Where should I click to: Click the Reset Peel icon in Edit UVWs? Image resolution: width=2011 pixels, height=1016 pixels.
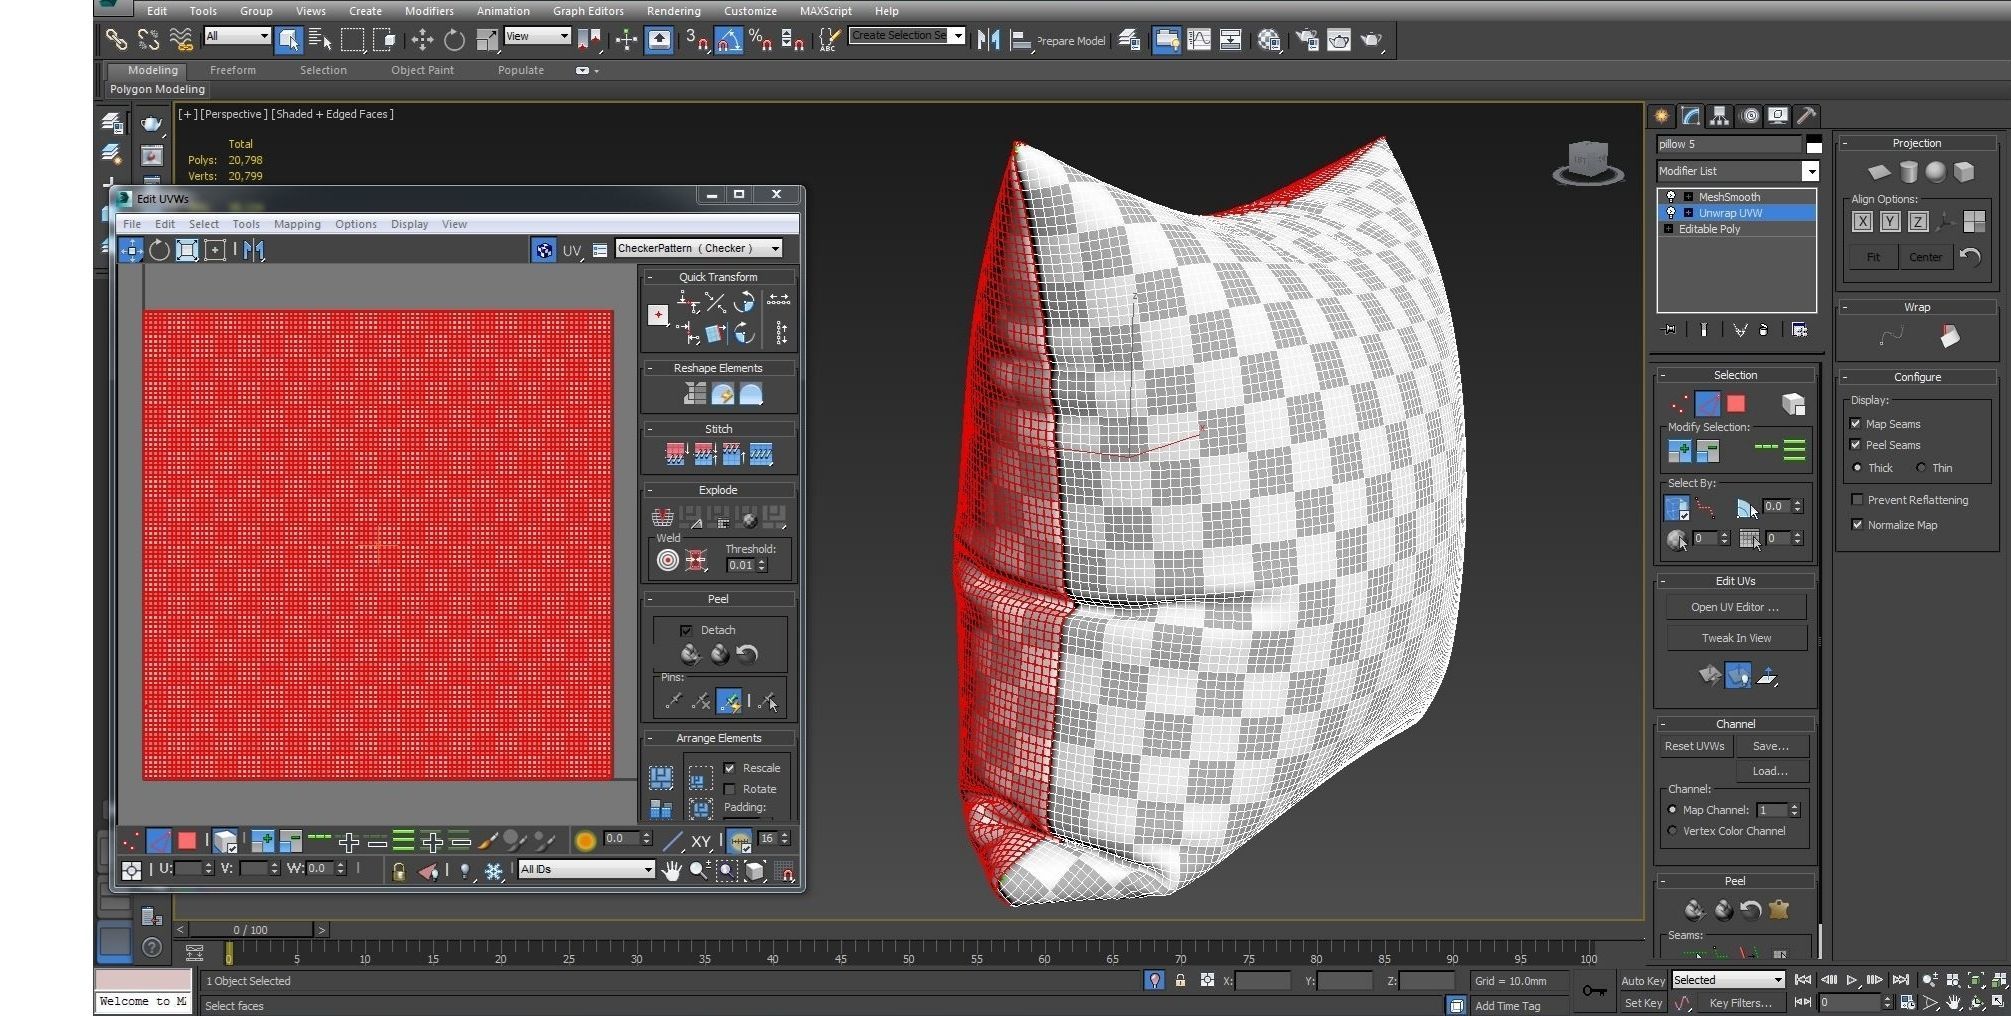tap(747, 655)
